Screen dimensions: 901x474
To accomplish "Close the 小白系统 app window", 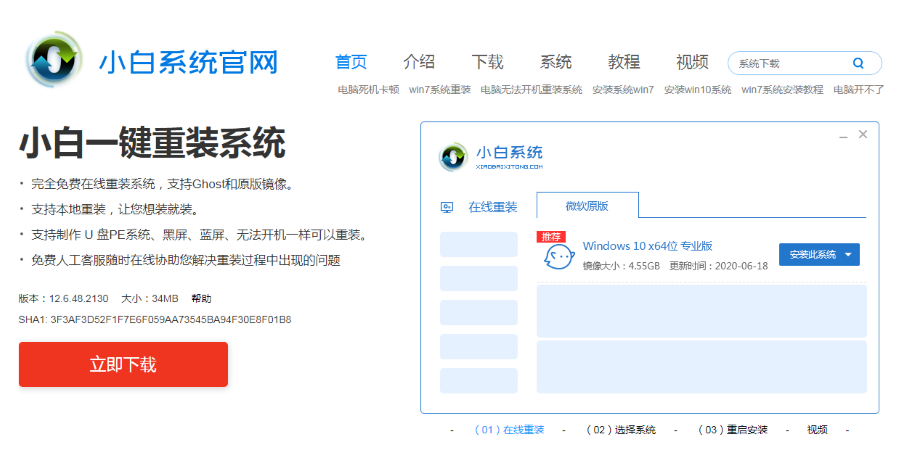I will [x=863, y=134].
